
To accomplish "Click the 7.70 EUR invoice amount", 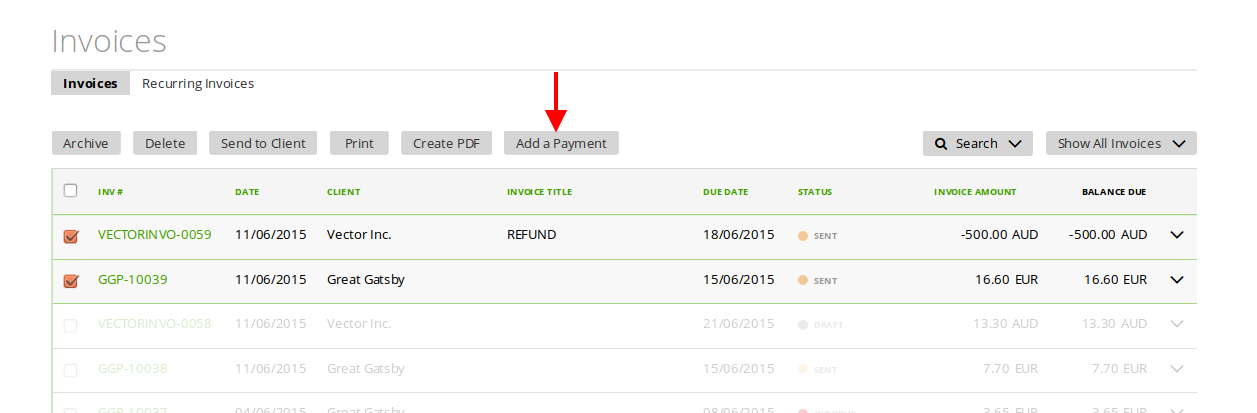I will click(x=1011, y=369).
